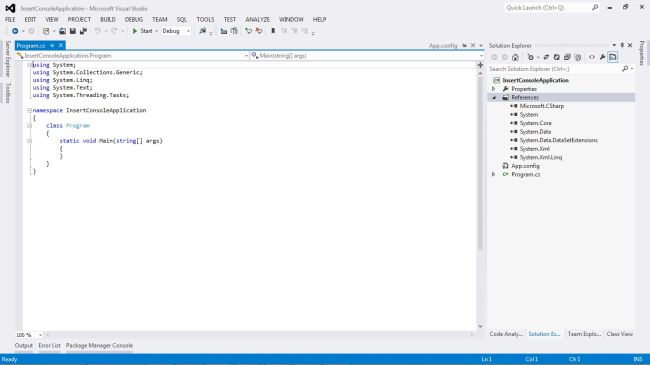Refresh the Solution Explorer
This screenshot has width=650, height=365.
coord(557,57)
